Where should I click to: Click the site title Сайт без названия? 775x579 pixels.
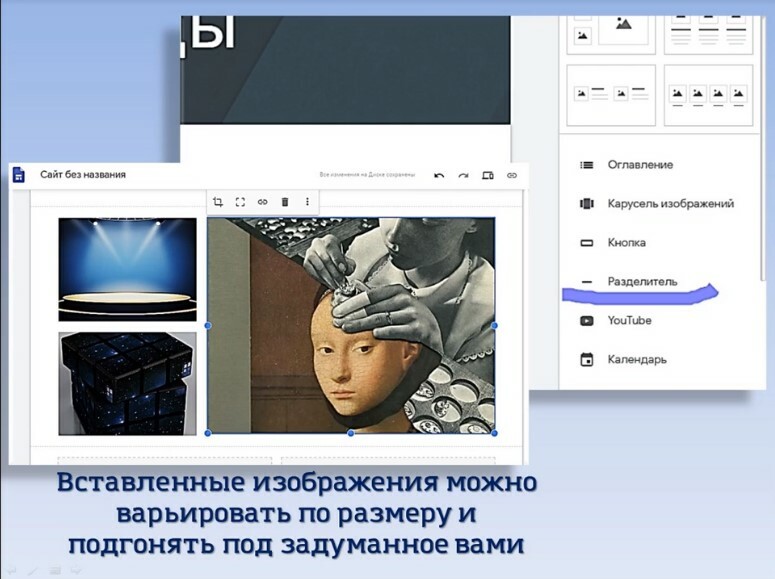tap(83, 175)
